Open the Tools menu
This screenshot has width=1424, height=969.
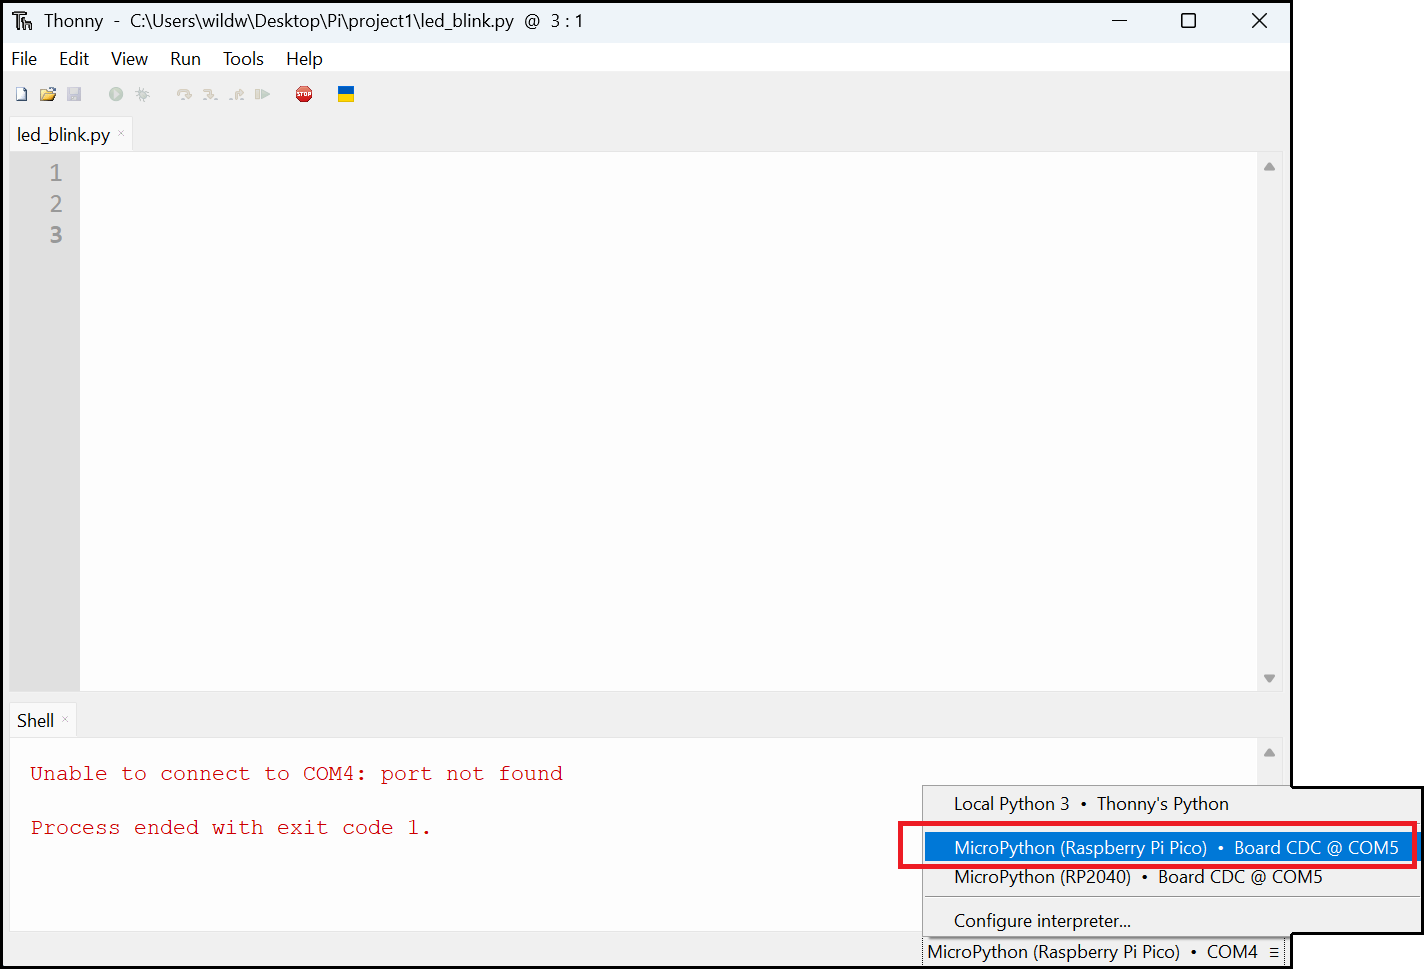[x=243, y=59]
